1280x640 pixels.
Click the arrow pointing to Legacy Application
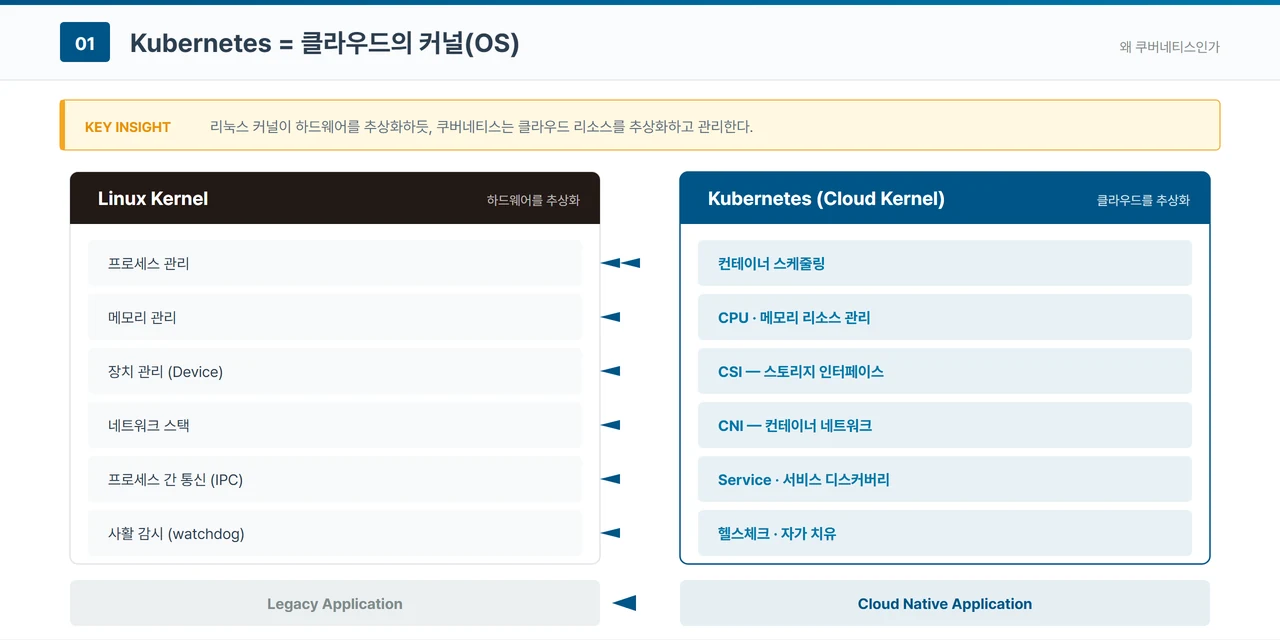tap(624, 603)
